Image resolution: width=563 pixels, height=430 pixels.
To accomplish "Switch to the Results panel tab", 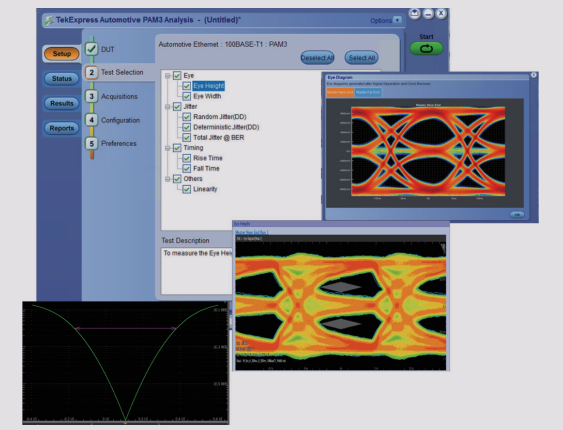I will (61, 103).
